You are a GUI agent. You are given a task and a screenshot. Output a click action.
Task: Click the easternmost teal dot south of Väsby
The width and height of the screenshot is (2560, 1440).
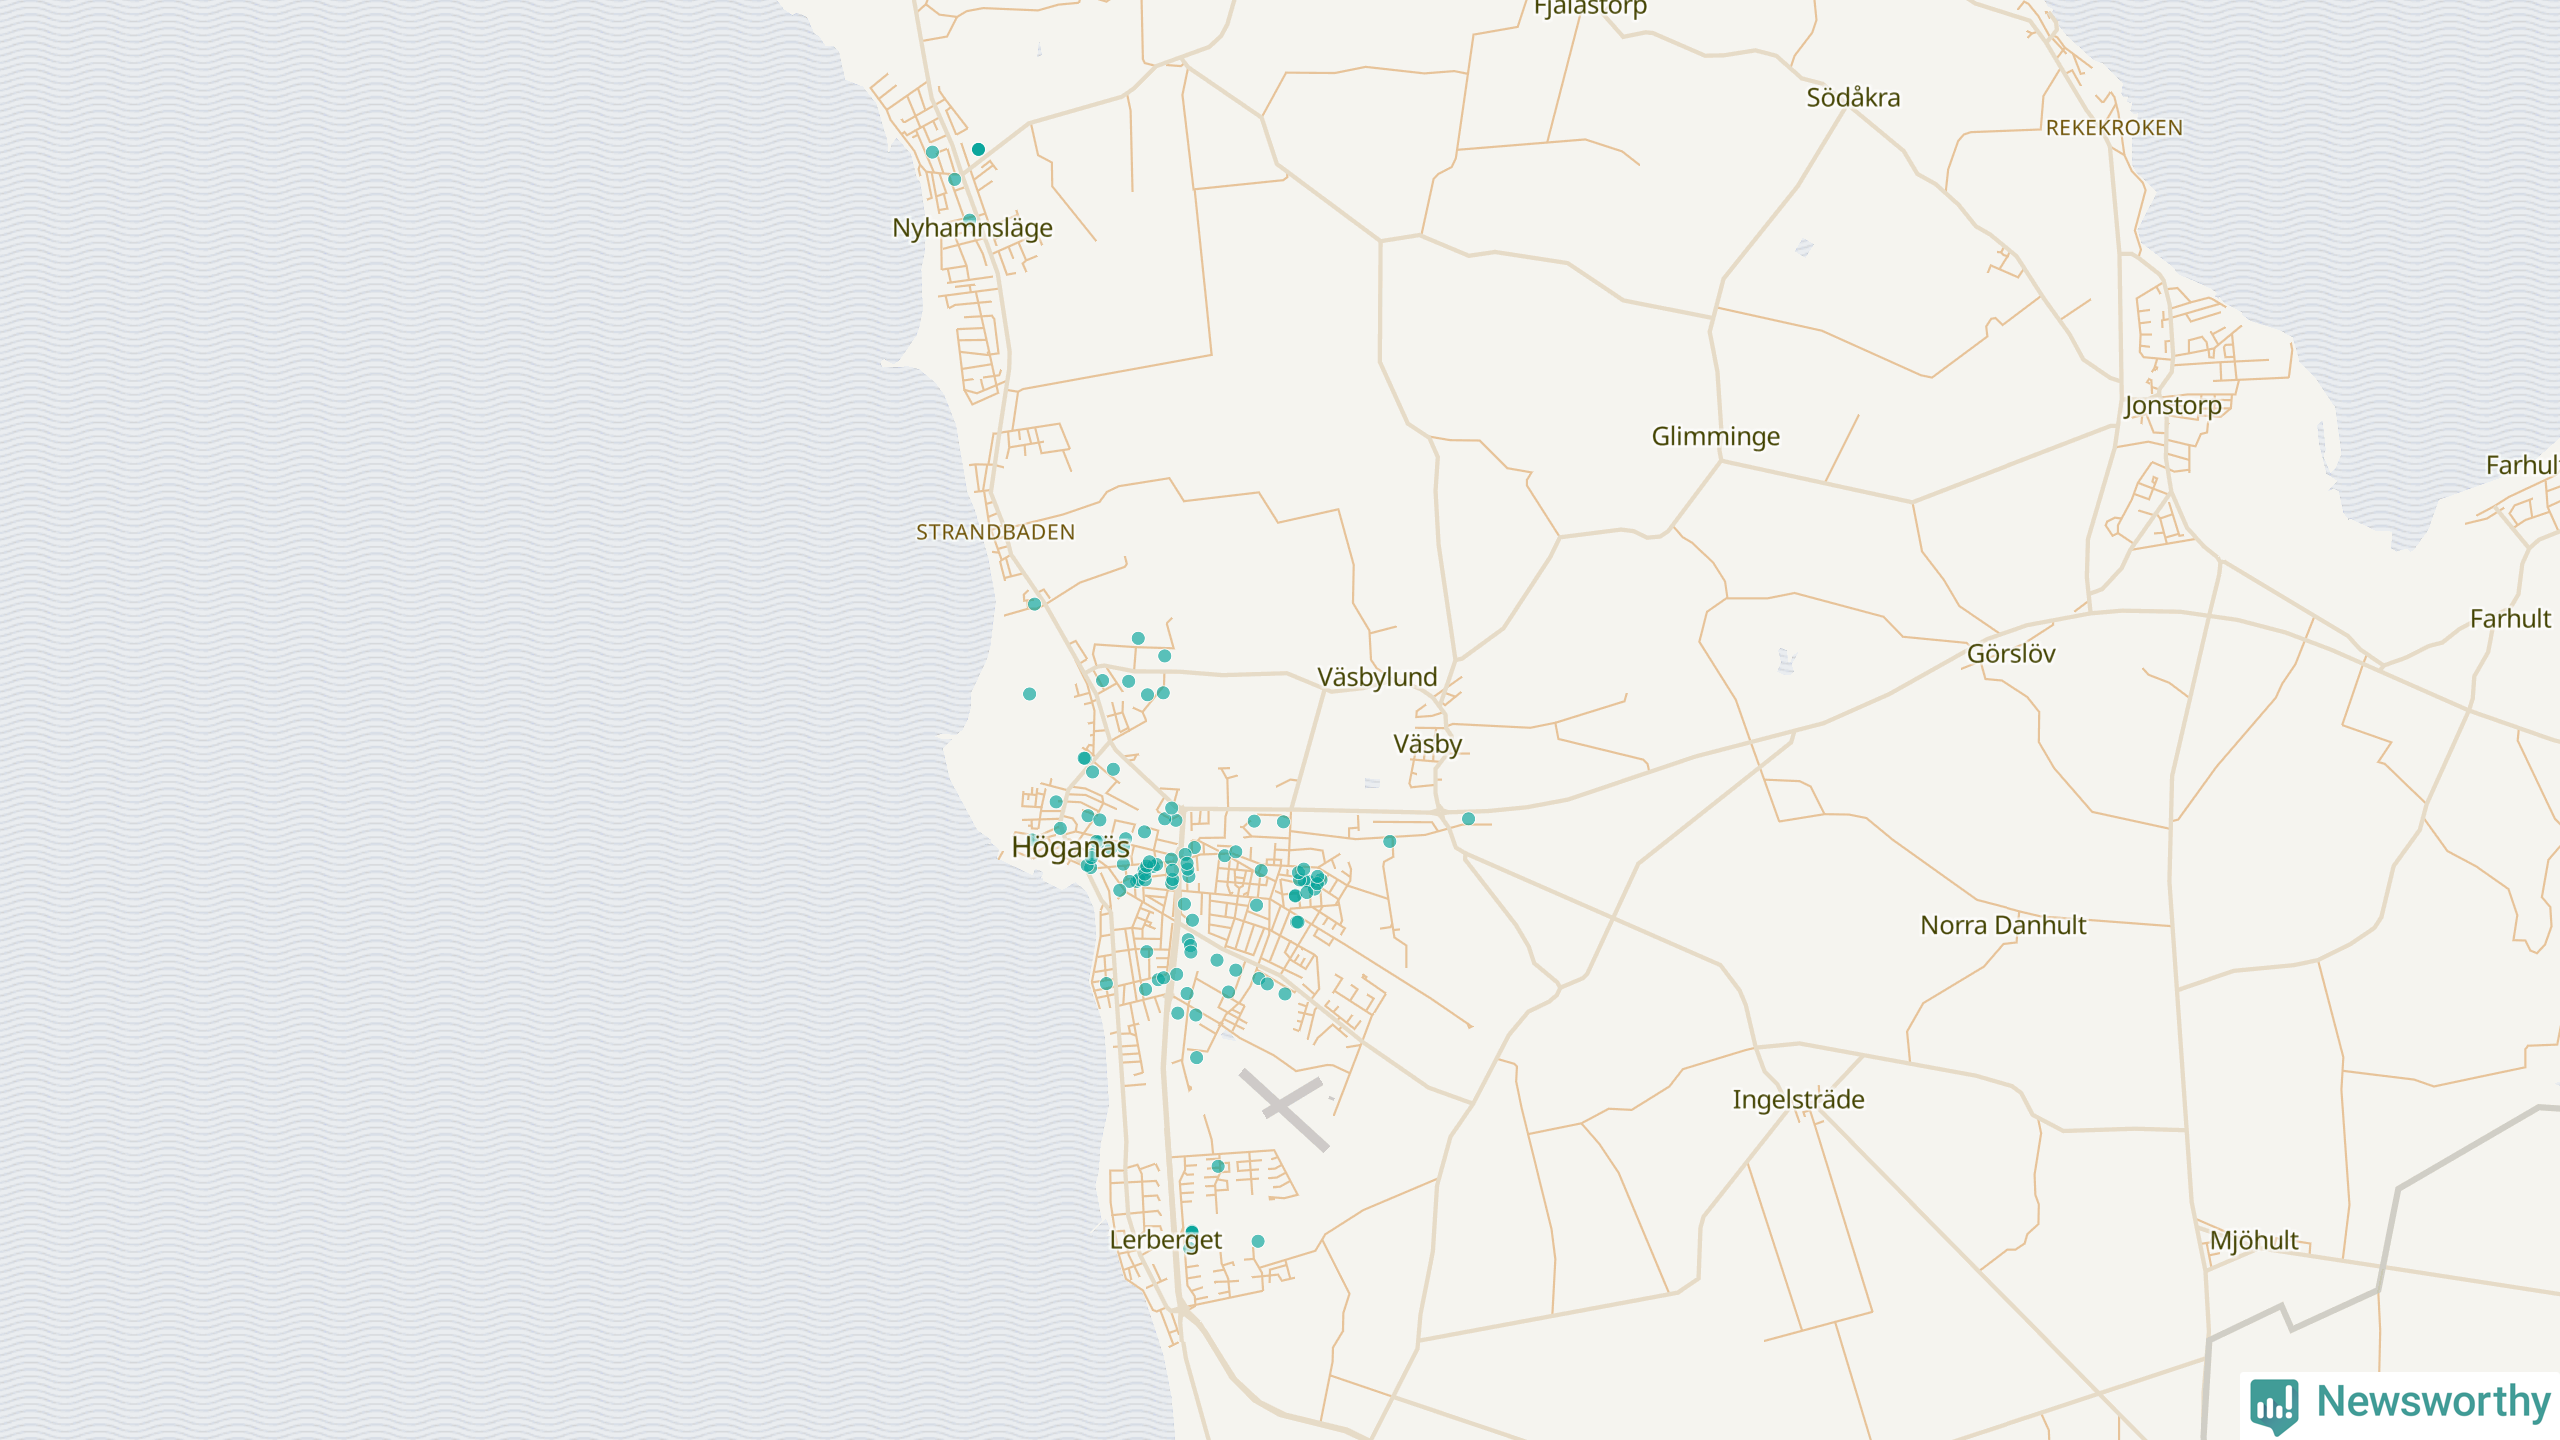point(1468,819)
